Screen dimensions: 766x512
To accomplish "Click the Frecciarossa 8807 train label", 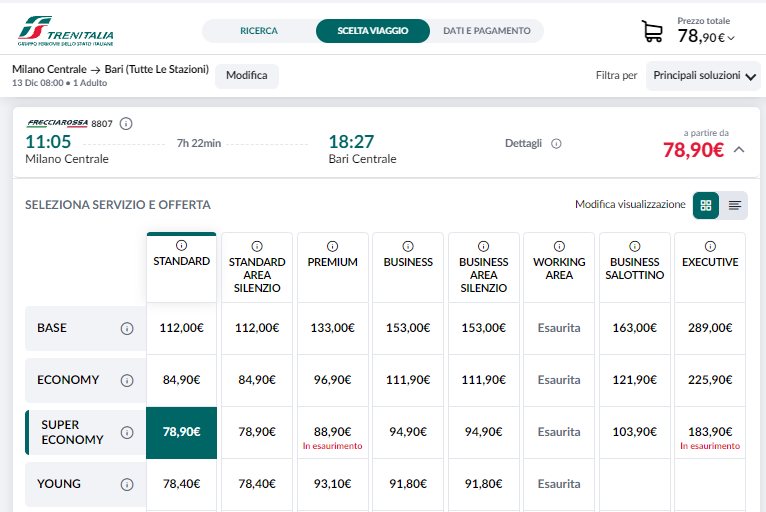I will (x=69, y=124).
